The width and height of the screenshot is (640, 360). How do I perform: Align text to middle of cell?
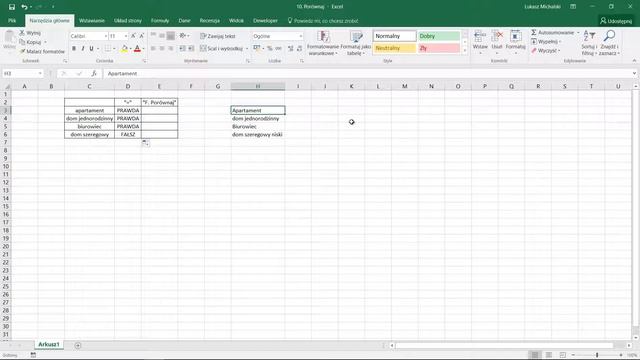tap(162, 36)
